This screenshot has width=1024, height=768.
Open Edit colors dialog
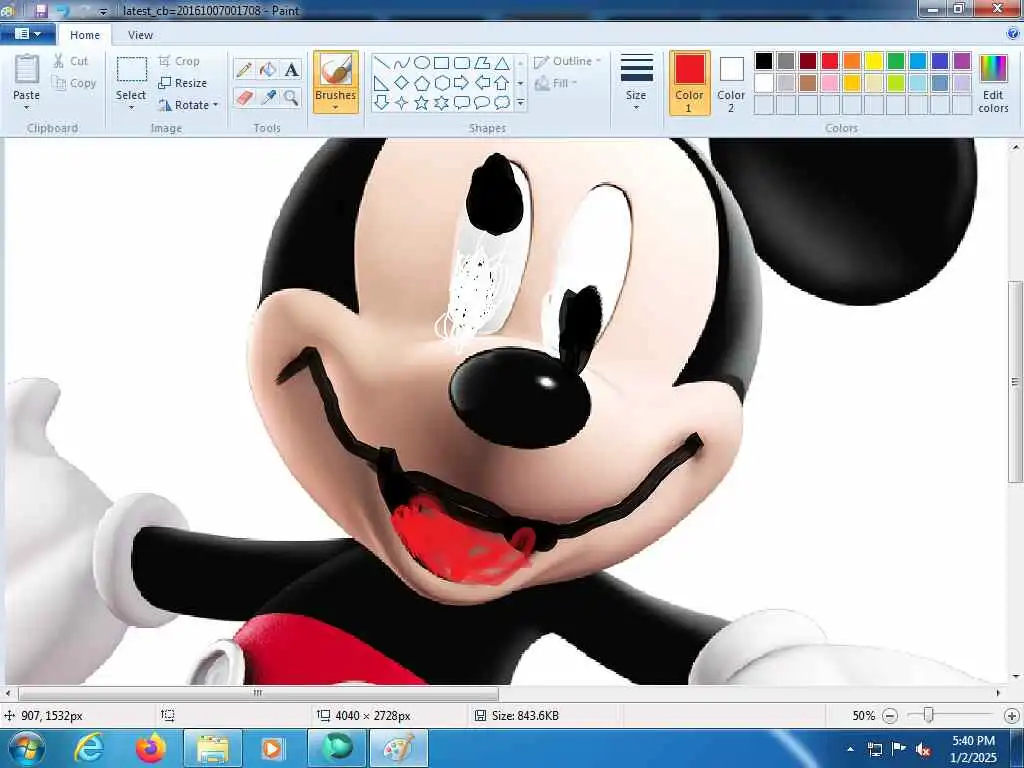click(993, 82)
